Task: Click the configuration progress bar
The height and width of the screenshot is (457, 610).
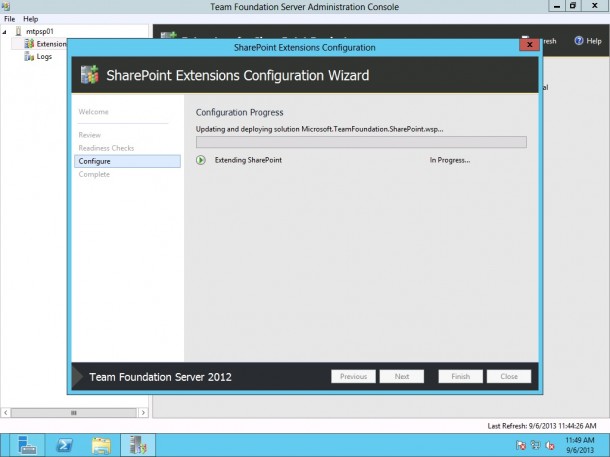Action: (361, 142)
